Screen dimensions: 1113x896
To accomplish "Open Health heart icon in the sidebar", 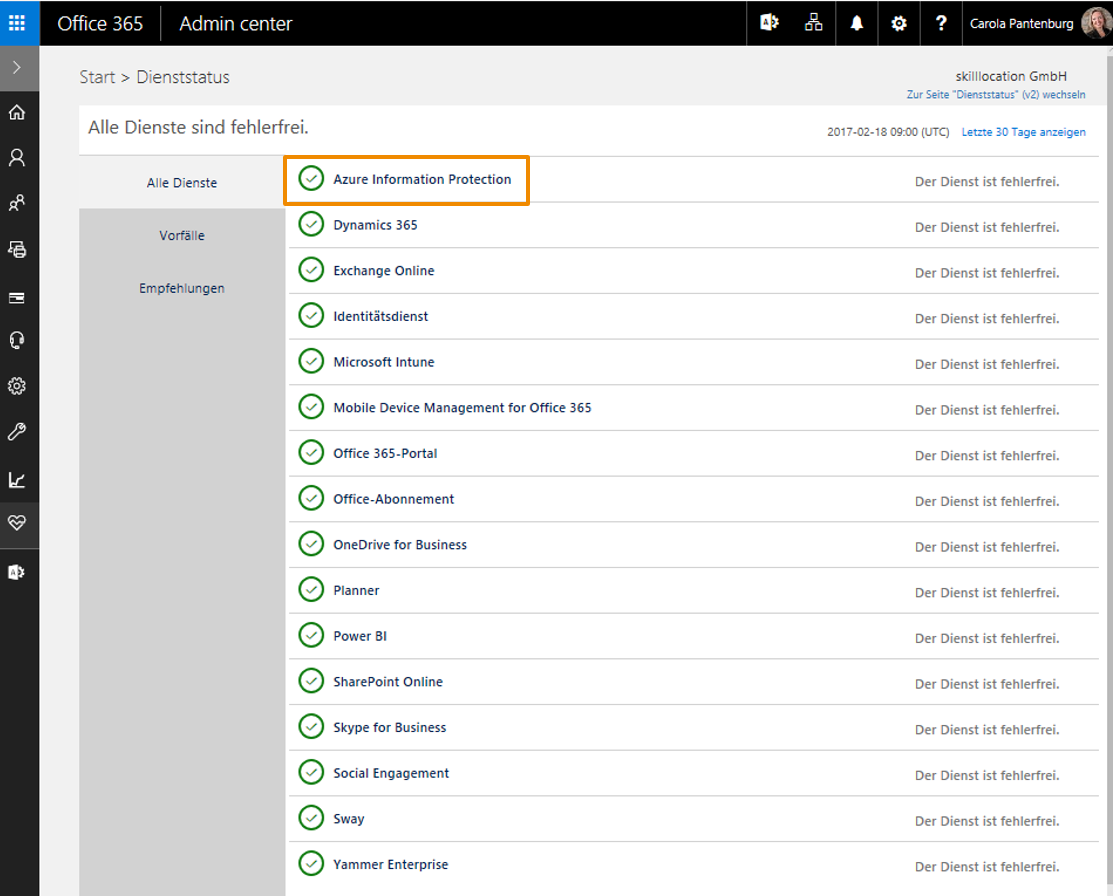I will [x=17, y=523].
